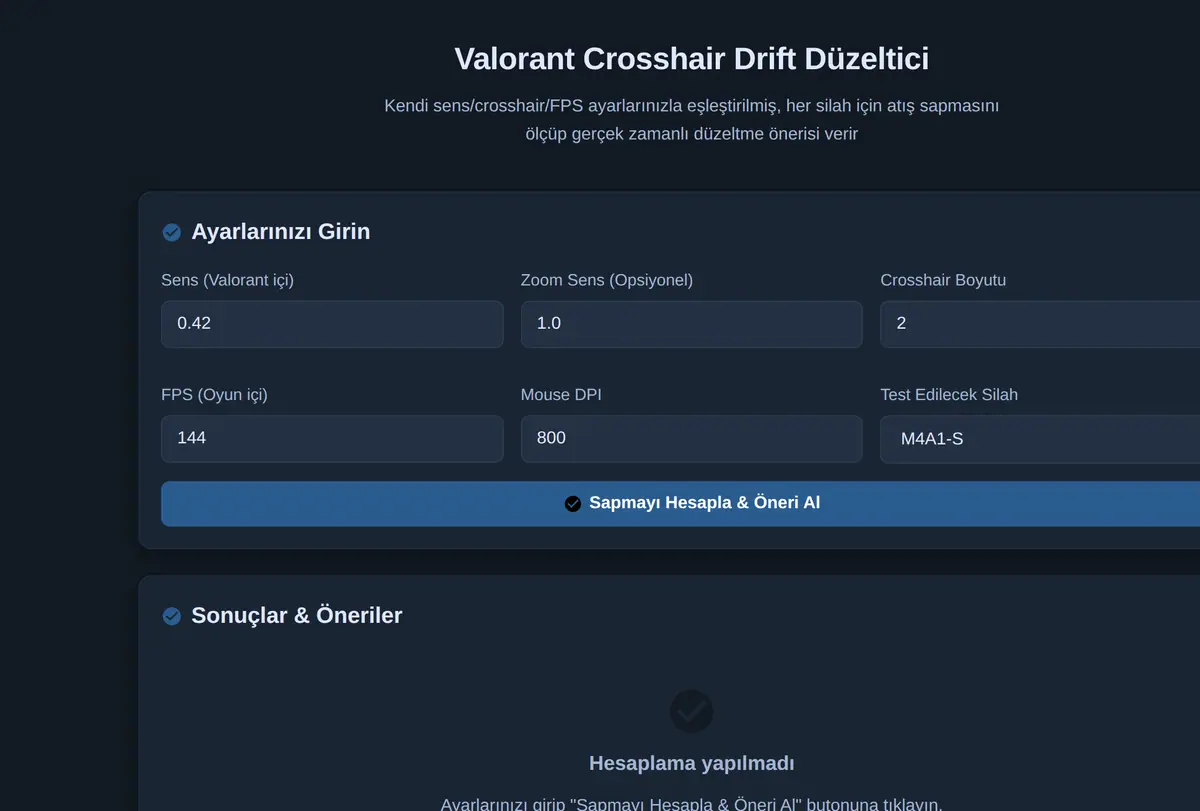
Task: Click the Mouse DPI label
Action: click(561, 395)
